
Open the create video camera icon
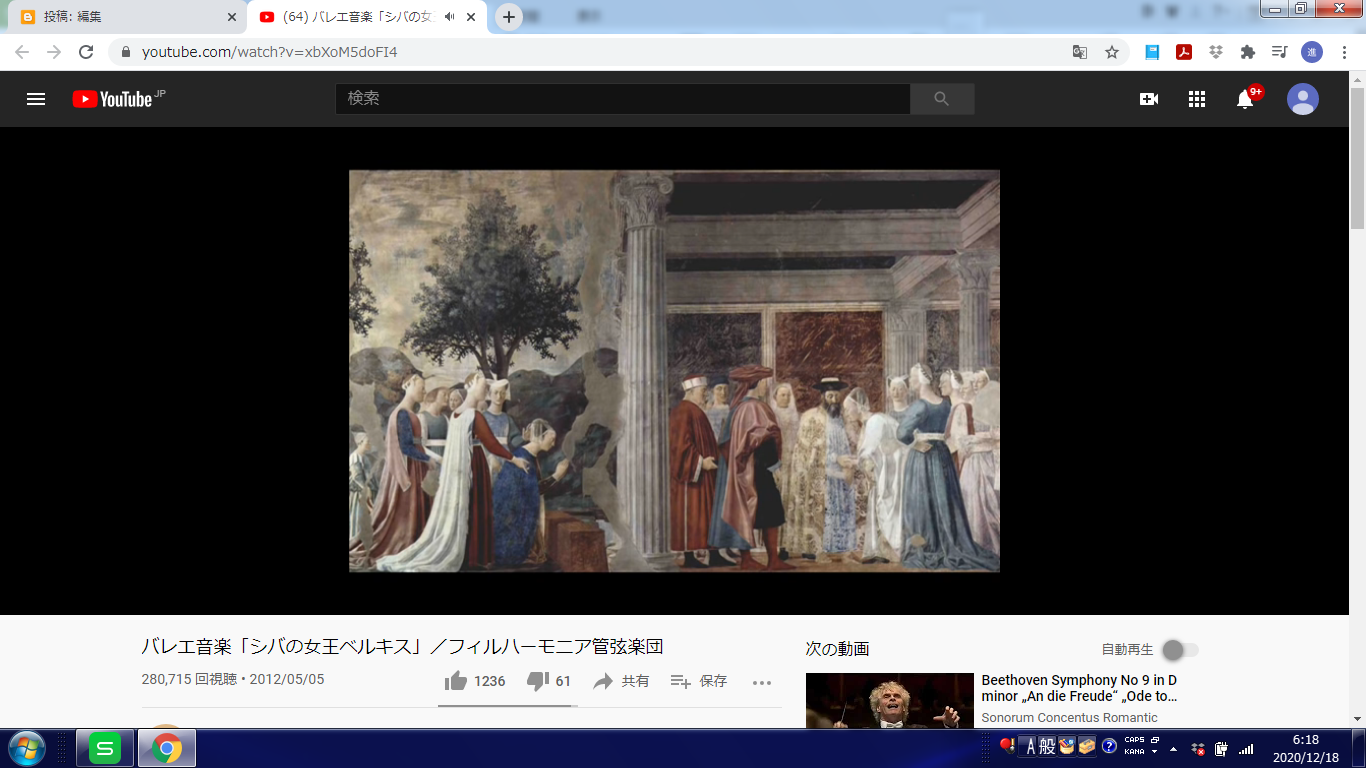[x=1149, y=99]
